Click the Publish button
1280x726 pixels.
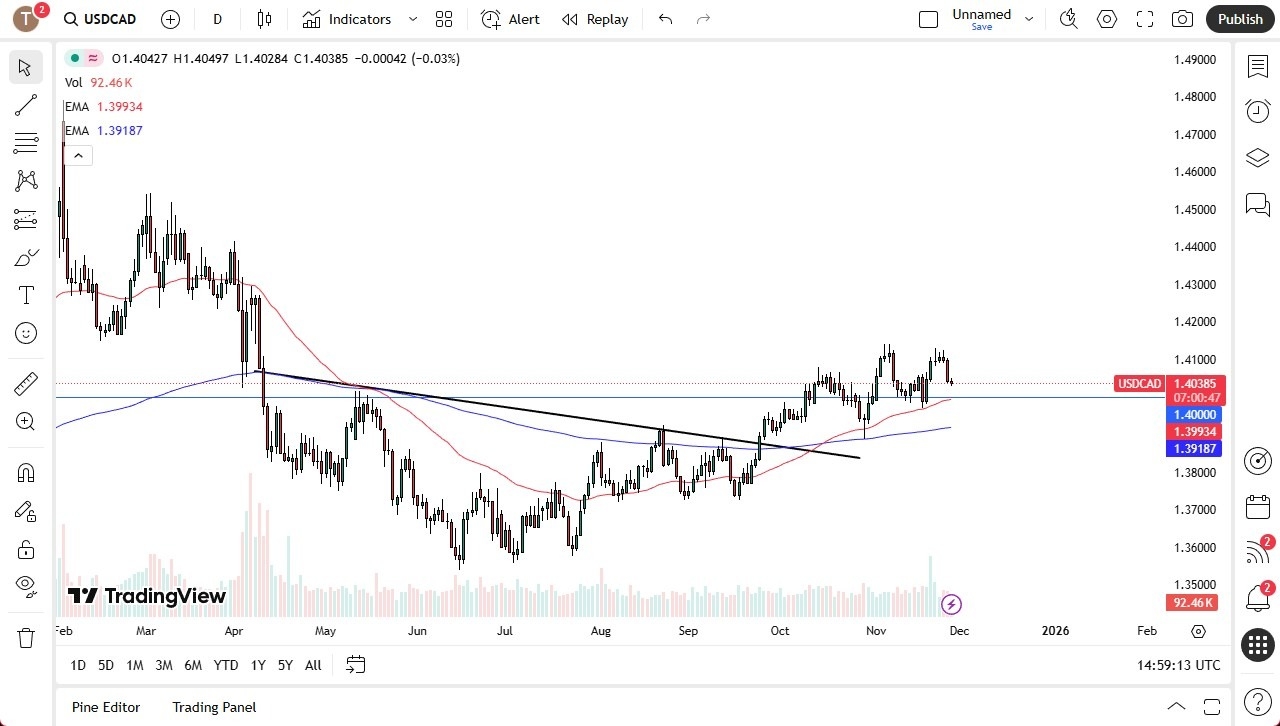coord(1239,18)
